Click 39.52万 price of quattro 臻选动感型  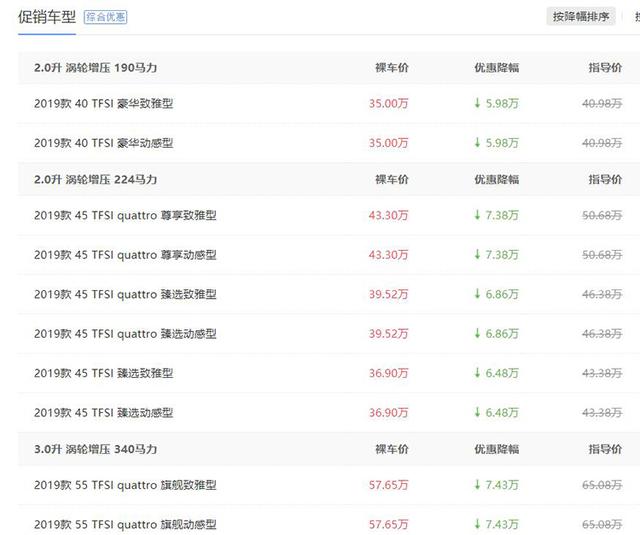click(388, 334)
